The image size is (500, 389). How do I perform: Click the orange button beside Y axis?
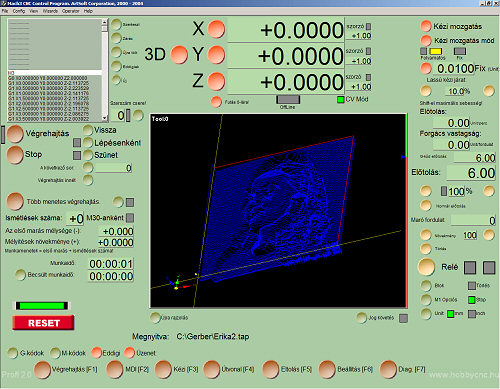tap(216, 54)
